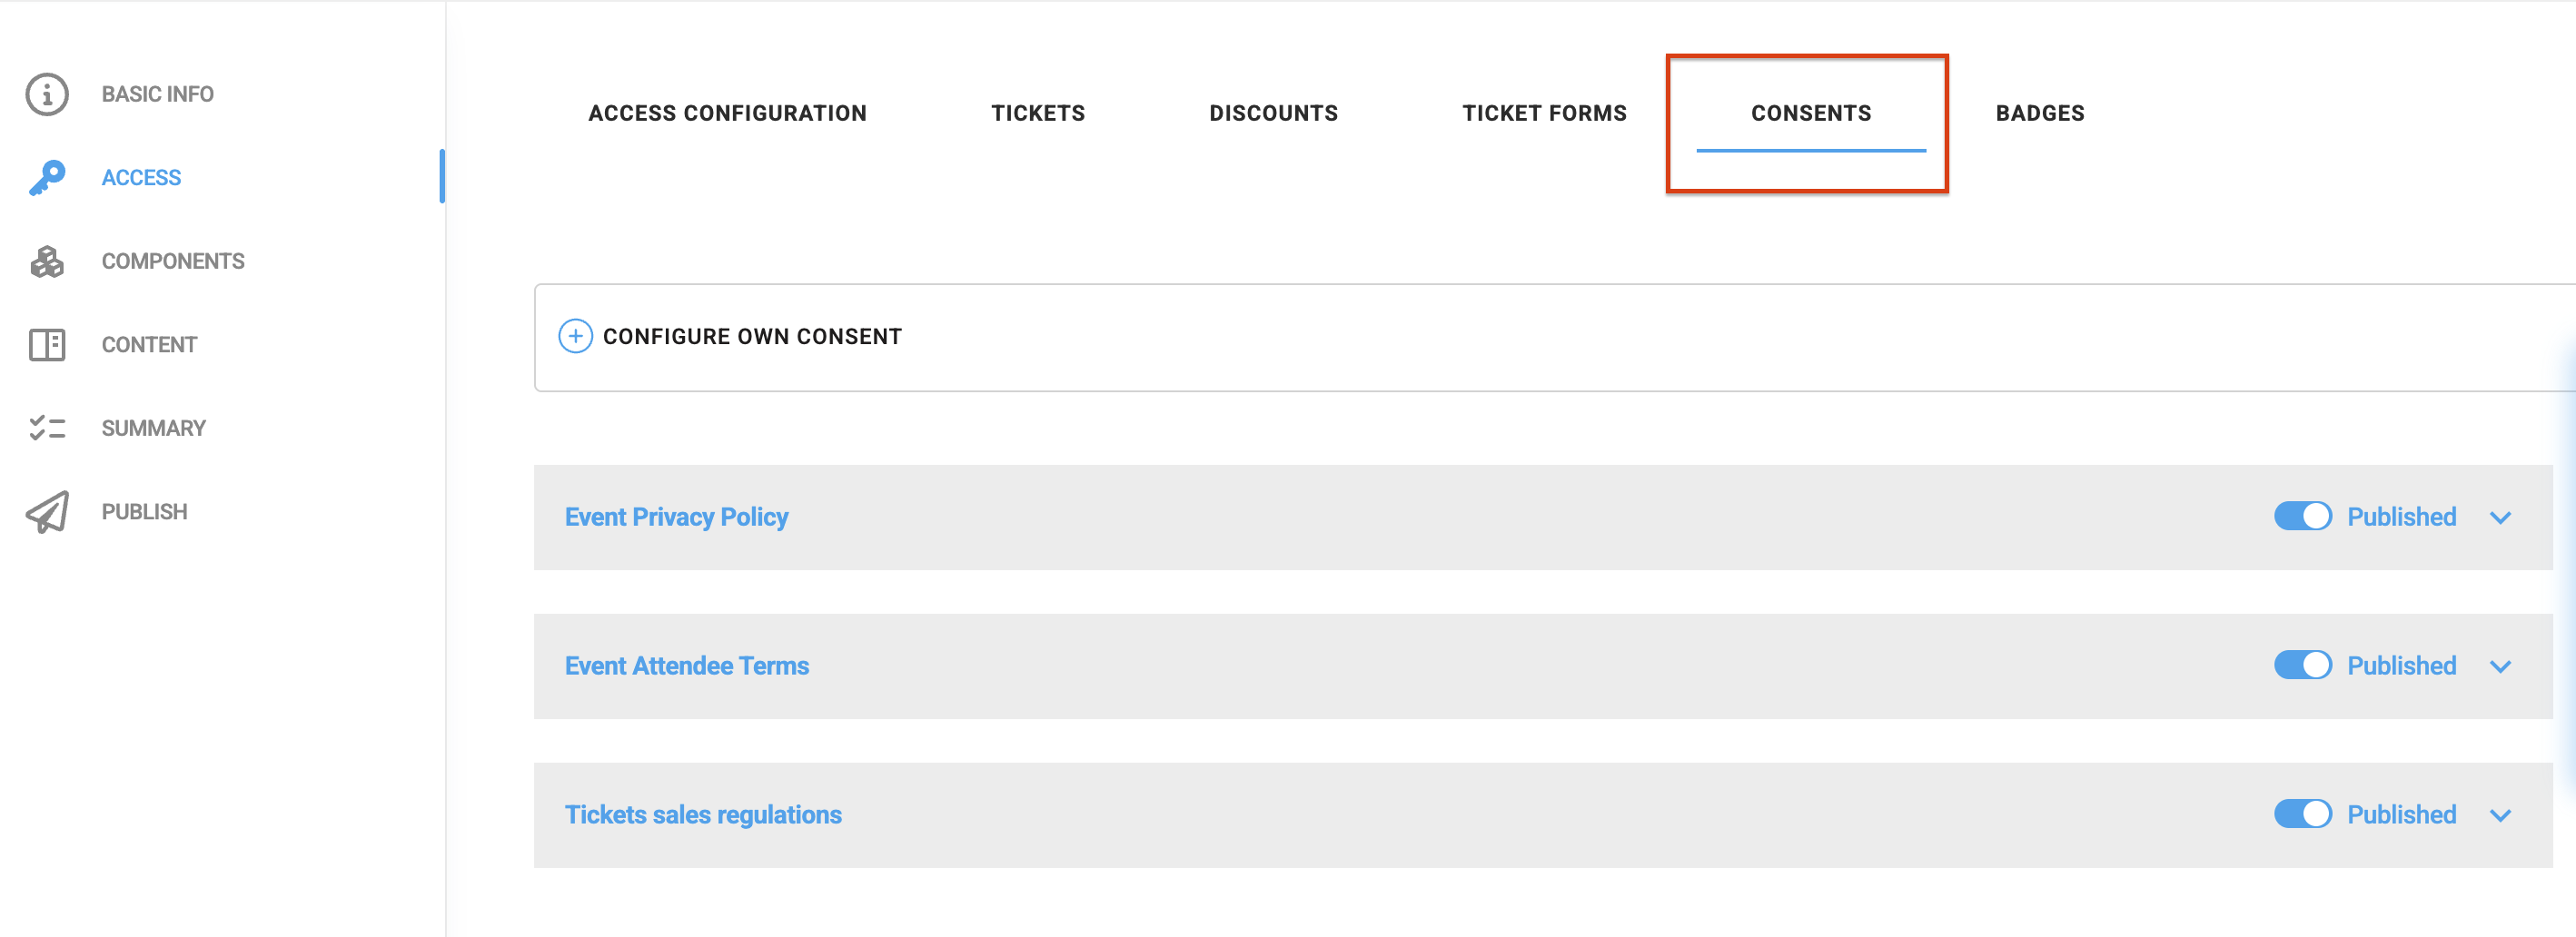2576x937 pixels.
Task: Click Published label for Event Attendee Terms
Action: tap(2401, 666)
